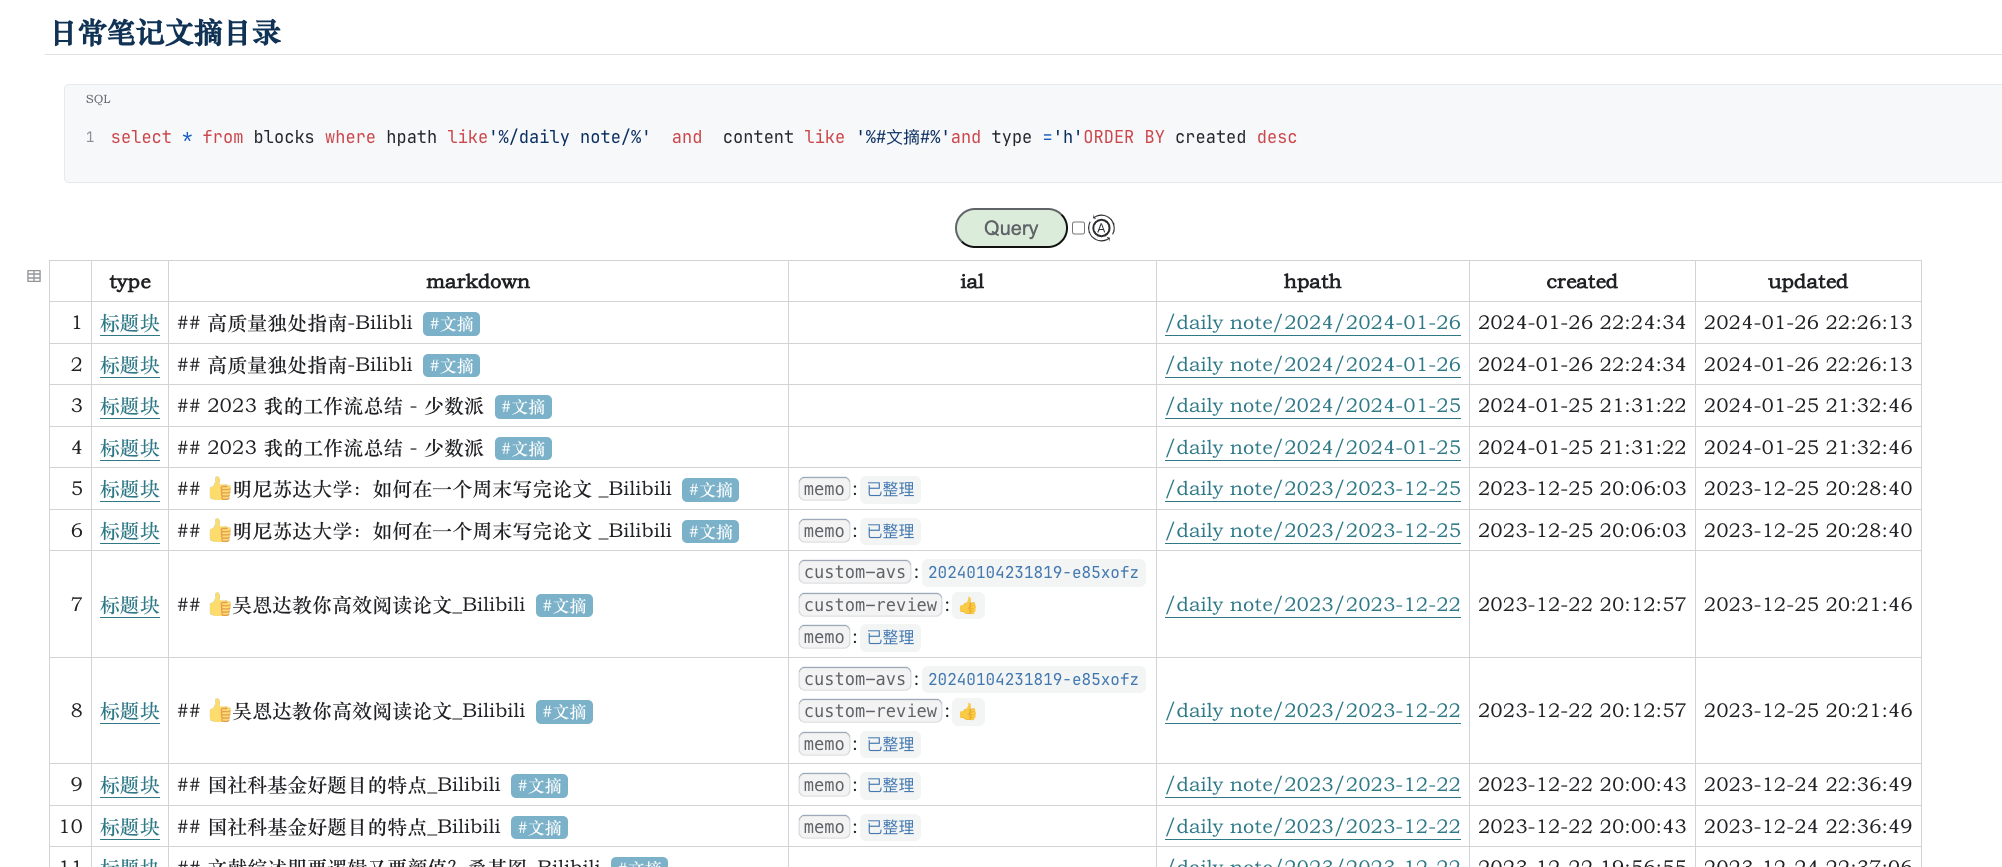The width and height of the screenshot is (2002, 867).
Task: Click the #文摘 tag in row 1
Action: [x=451, y=324]
